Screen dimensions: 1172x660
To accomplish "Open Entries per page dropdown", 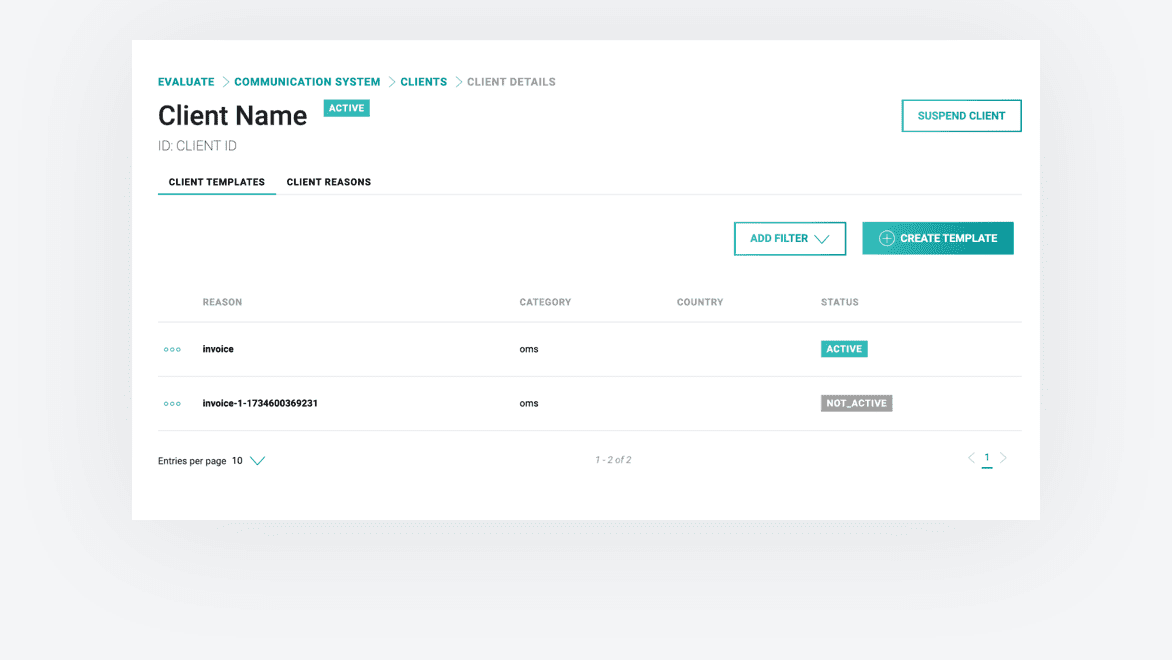I will tap(257, 461).
